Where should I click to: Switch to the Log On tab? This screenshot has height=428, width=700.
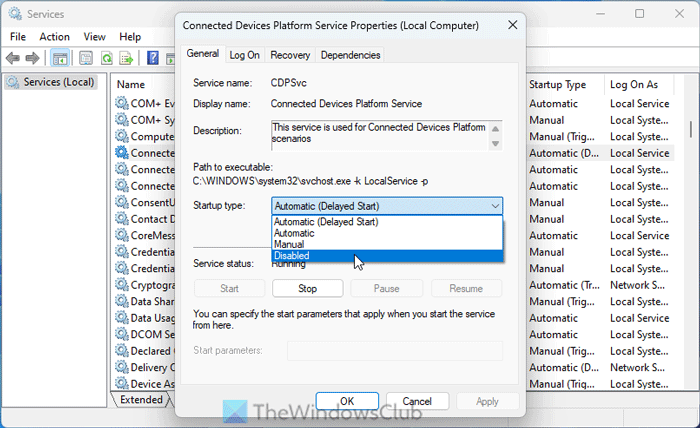coord(244,55)
